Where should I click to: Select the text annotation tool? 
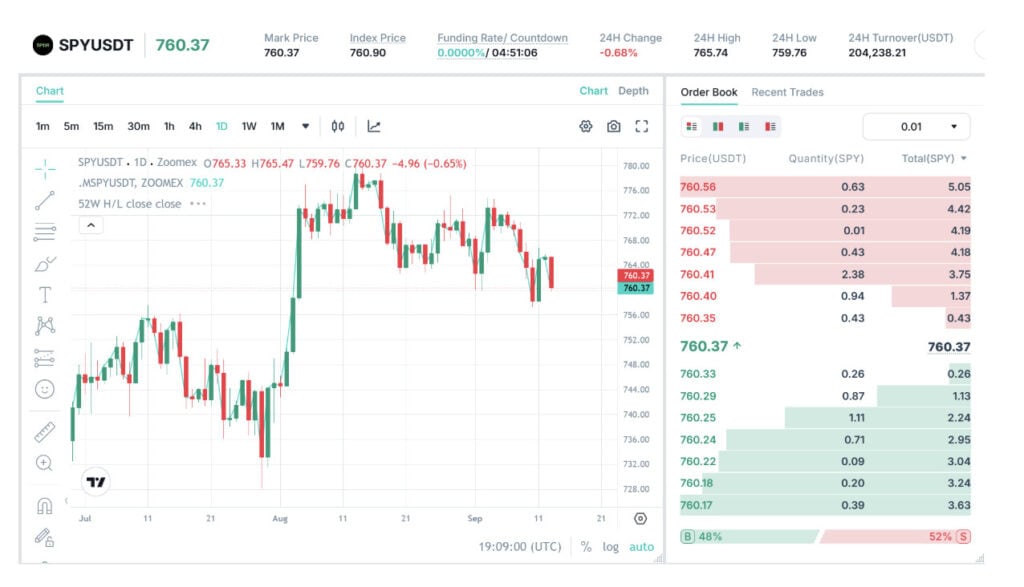[x=45, y=295]
